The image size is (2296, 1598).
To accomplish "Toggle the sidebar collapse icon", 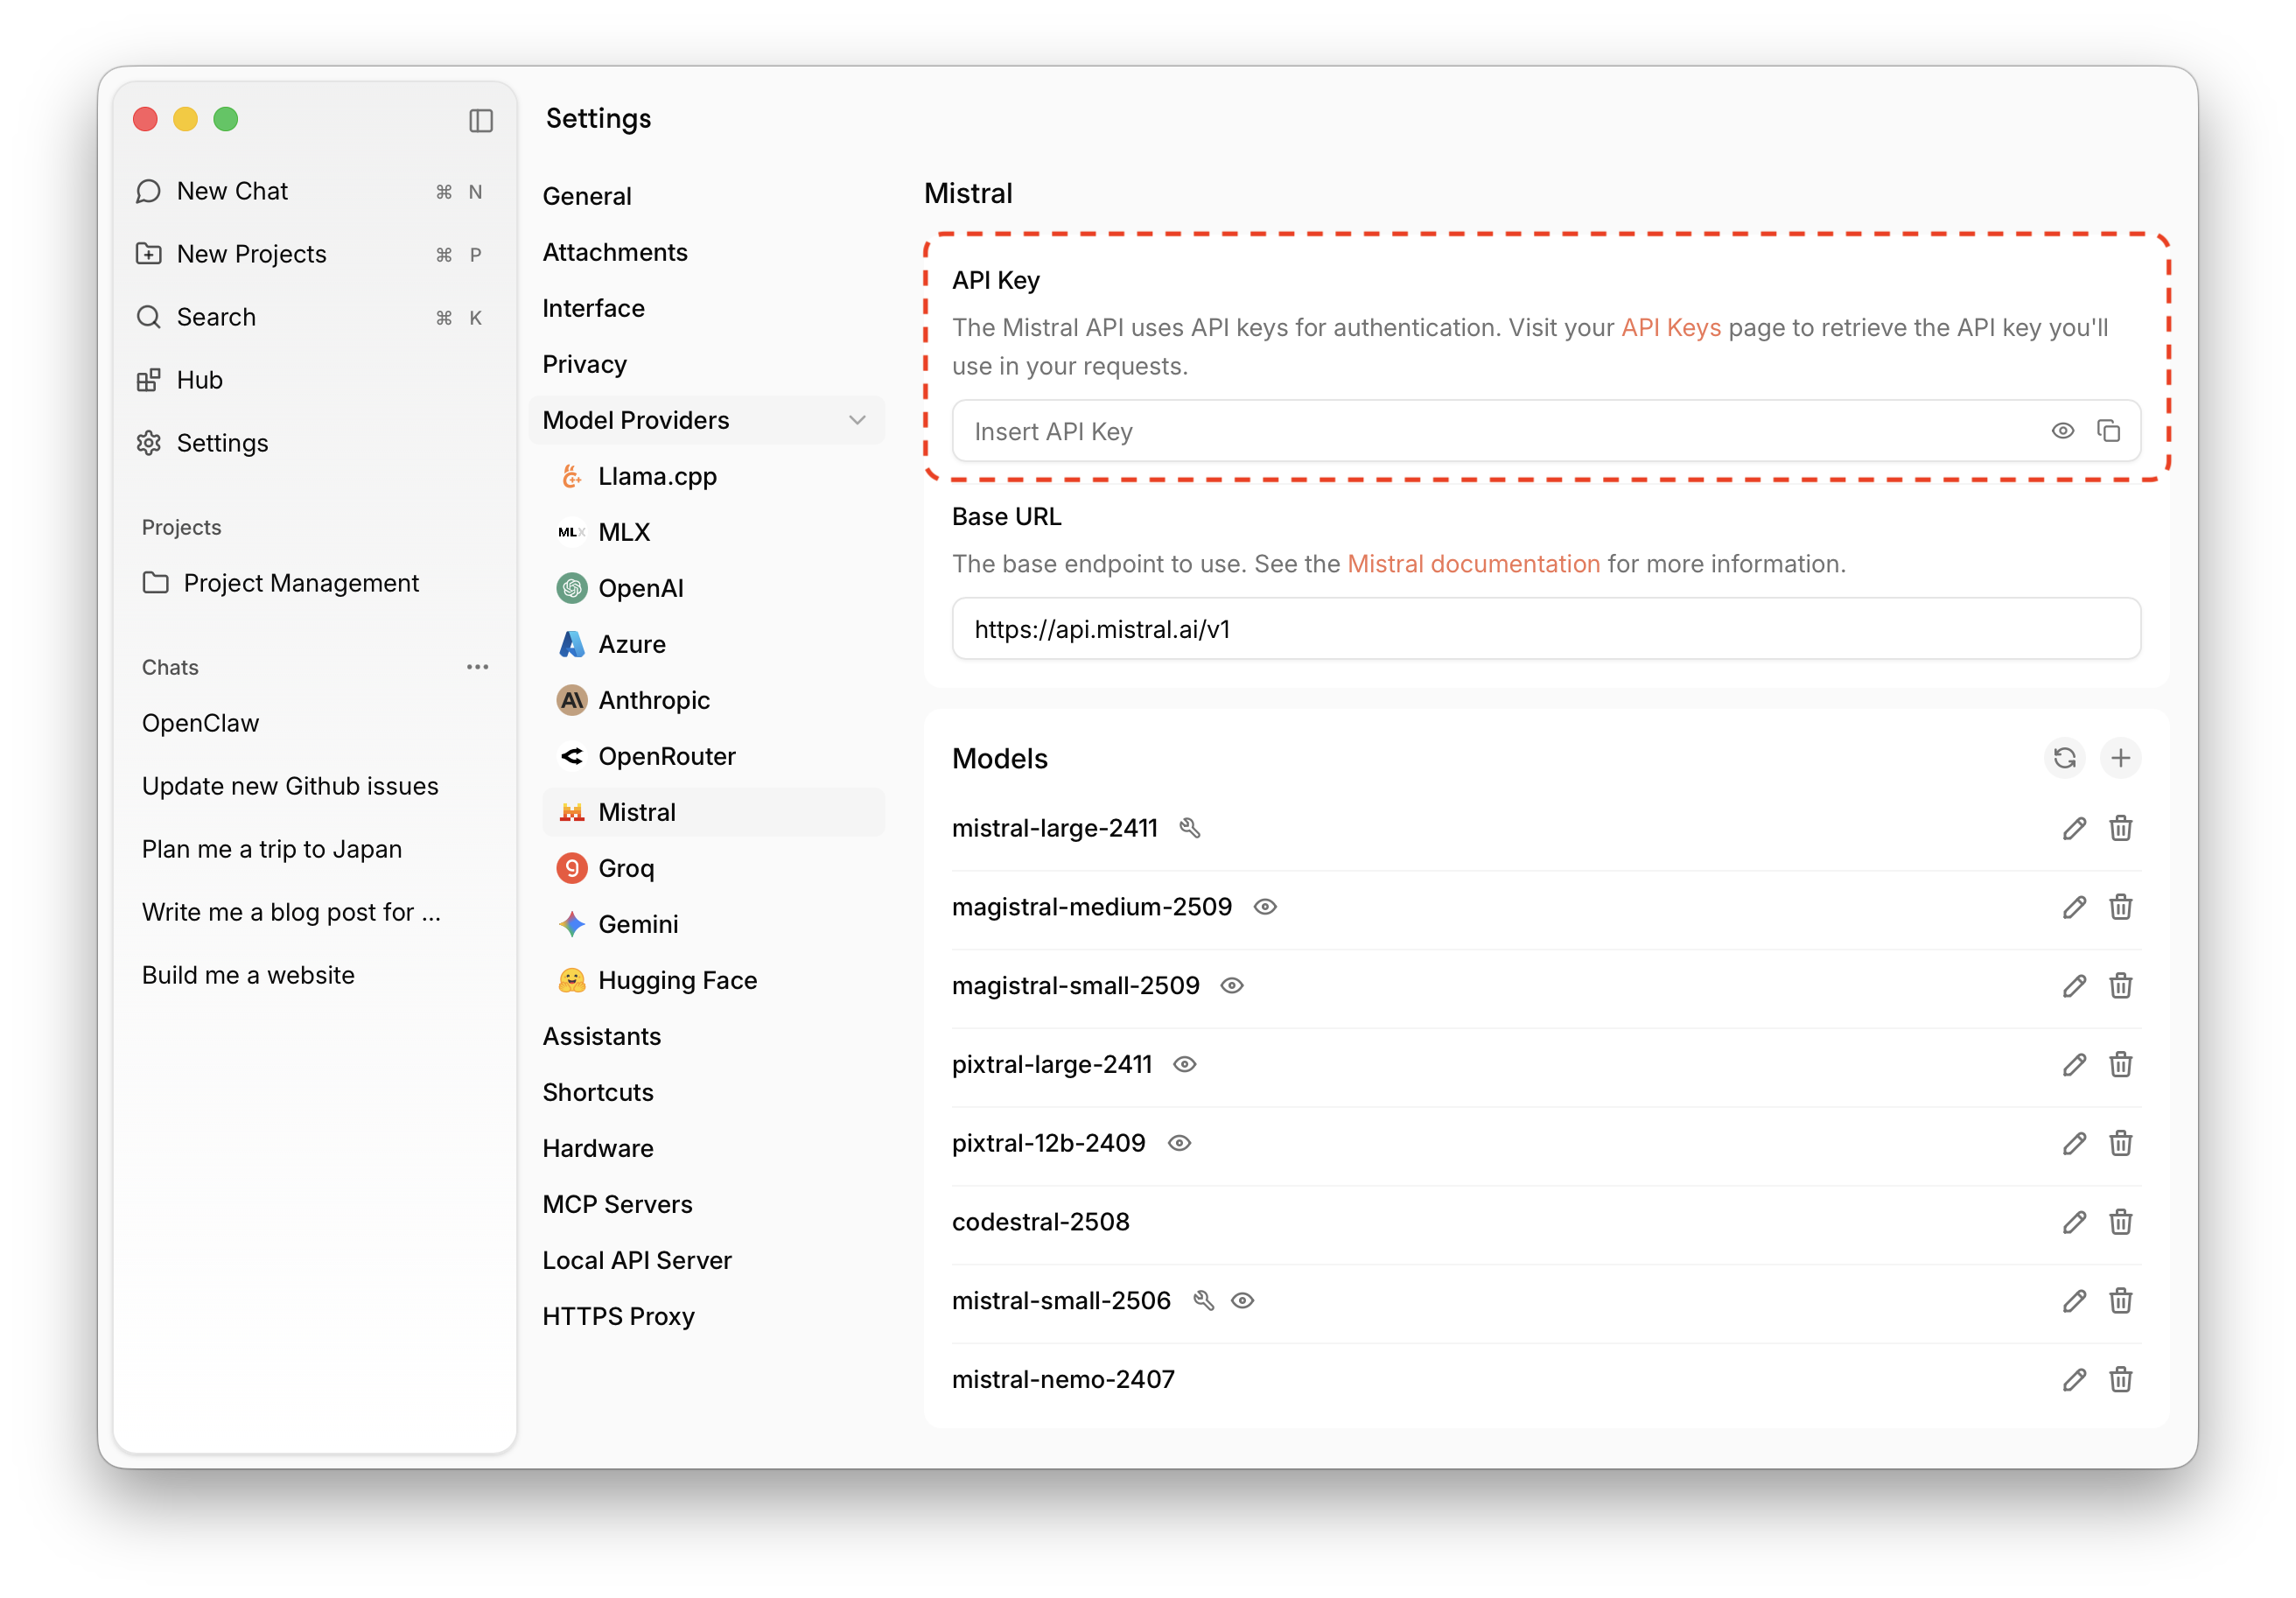I will pos(481,121).
